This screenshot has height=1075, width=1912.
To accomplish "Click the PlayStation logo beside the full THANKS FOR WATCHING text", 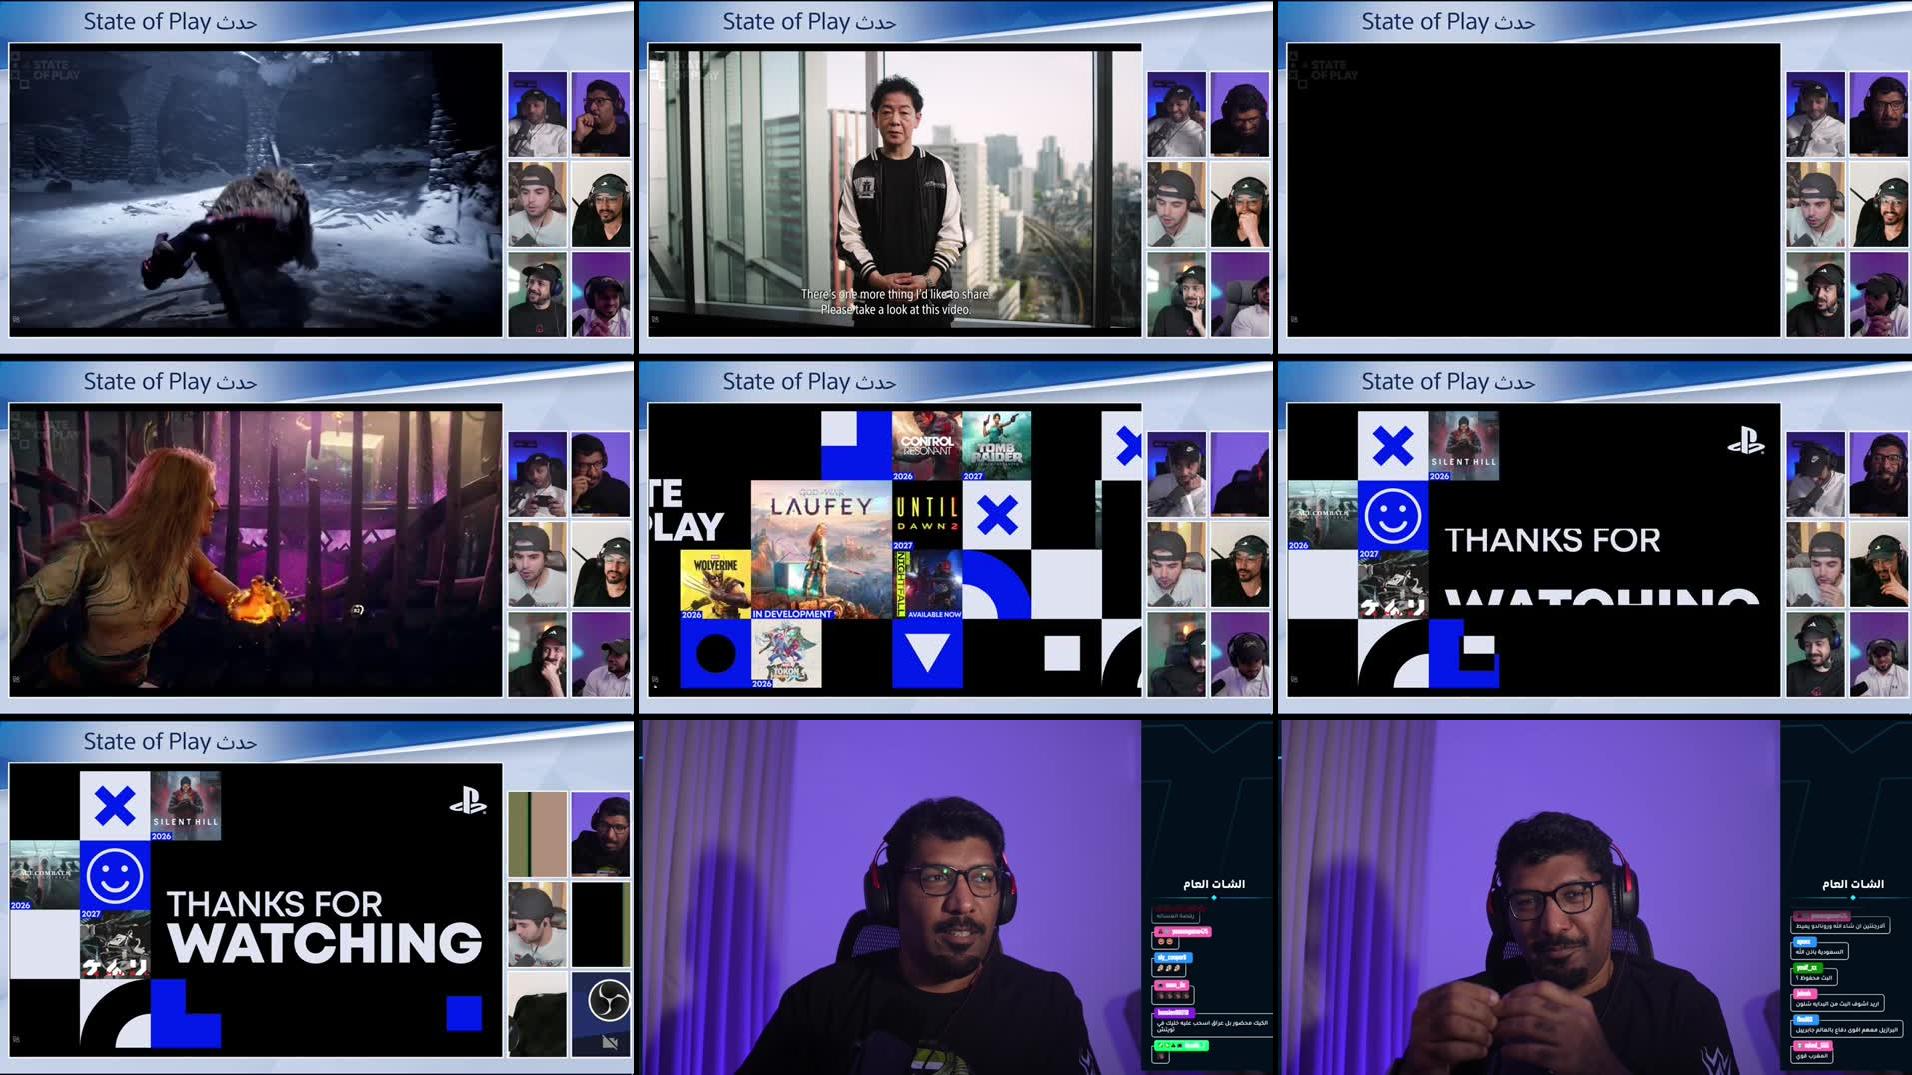I will (468, 802).
